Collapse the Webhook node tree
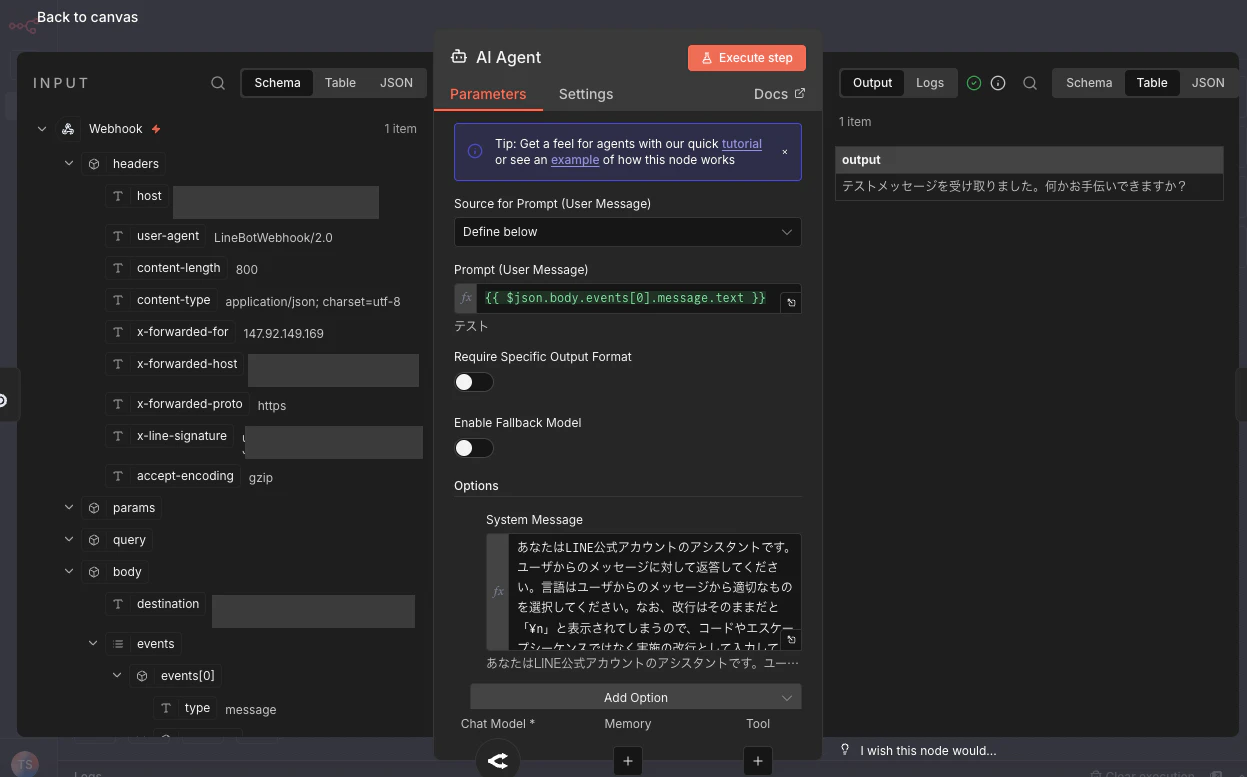Screen dimensions: 1247x777 (x=42, y=129)
